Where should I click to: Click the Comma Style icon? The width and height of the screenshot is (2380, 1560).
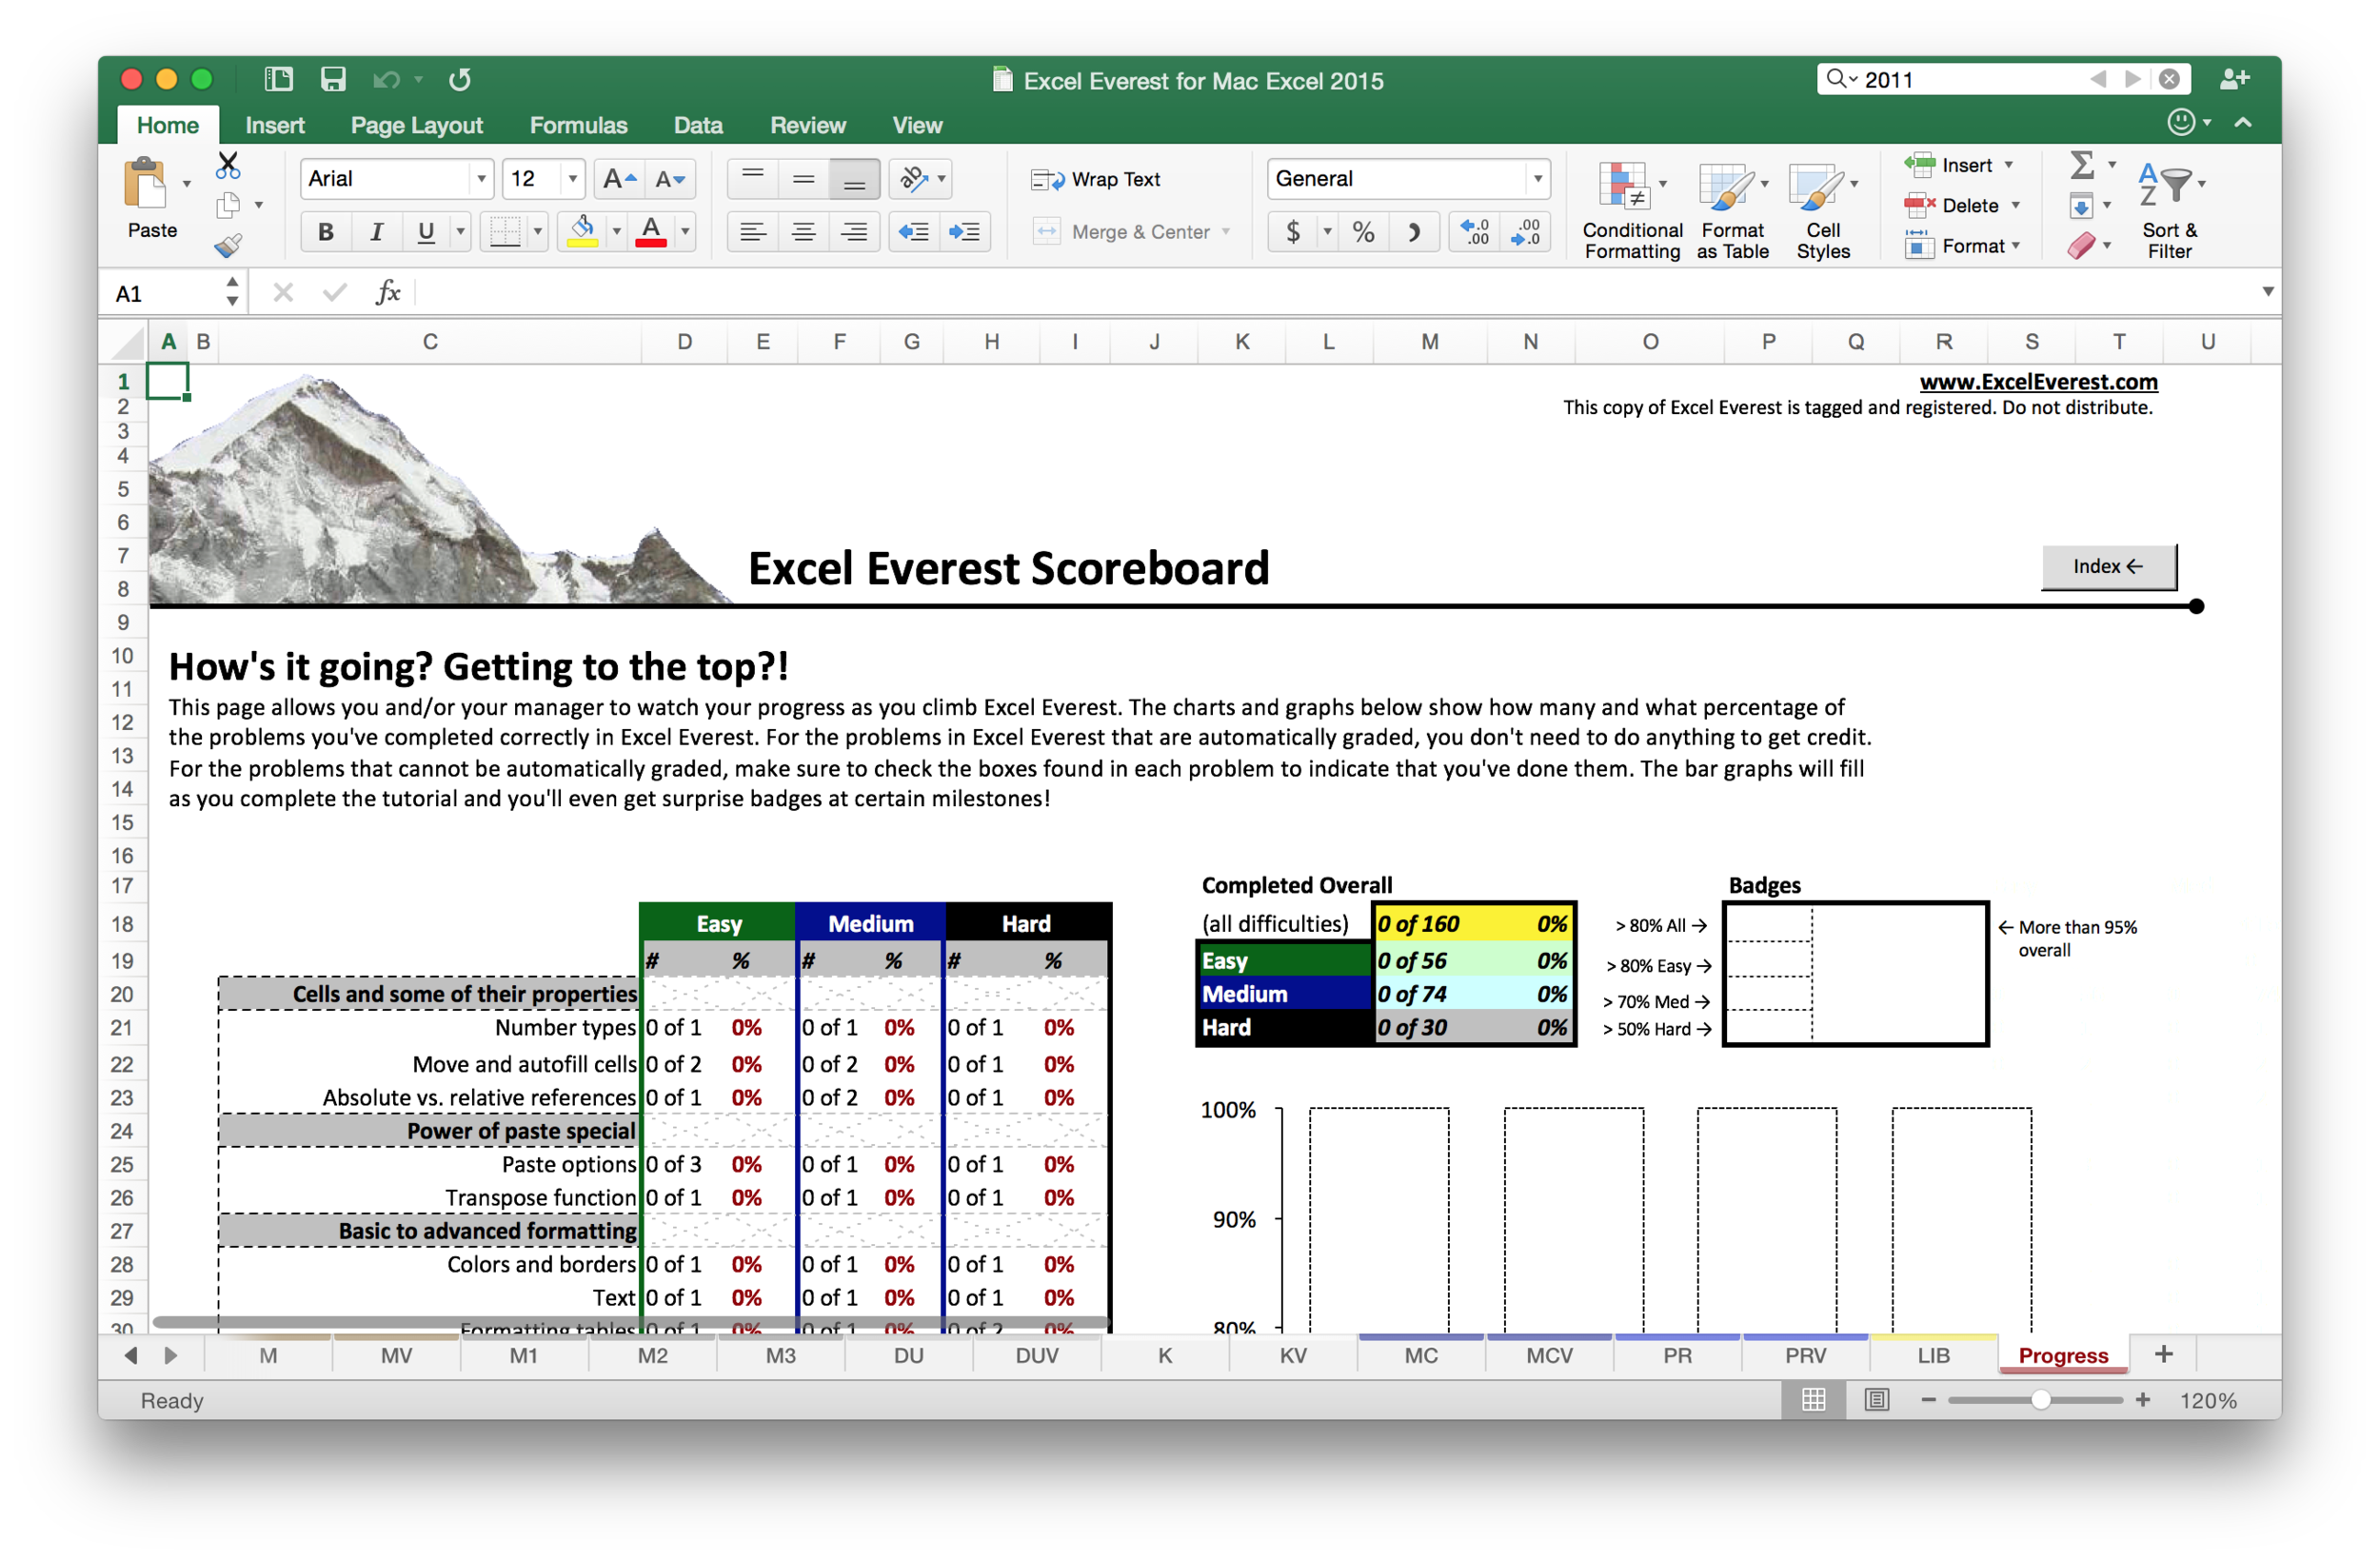pyautogui.click(x=1413, y=232)
